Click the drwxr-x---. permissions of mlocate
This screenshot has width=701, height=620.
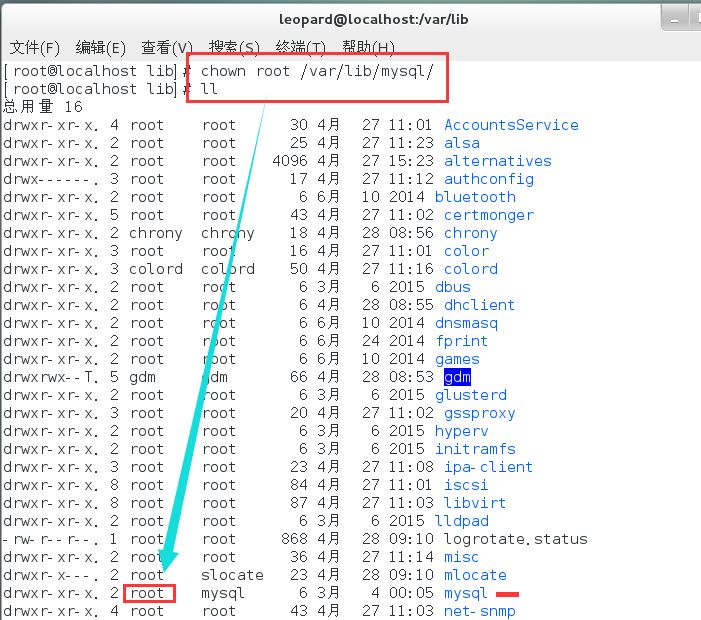pos(51,575)
